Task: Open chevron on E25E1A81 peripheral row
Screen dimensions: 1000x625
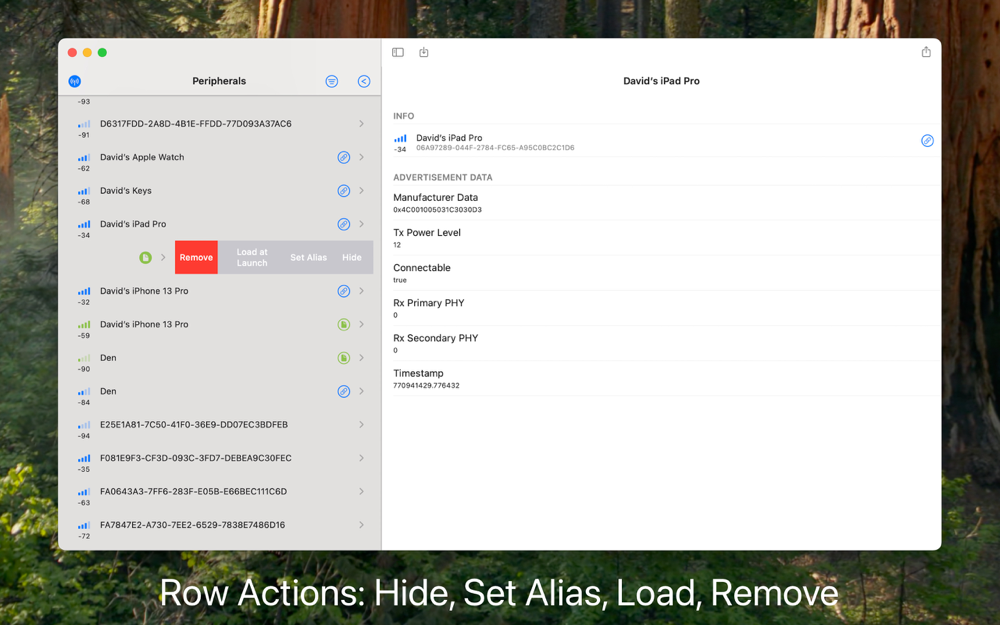Action: click(362, 425)
